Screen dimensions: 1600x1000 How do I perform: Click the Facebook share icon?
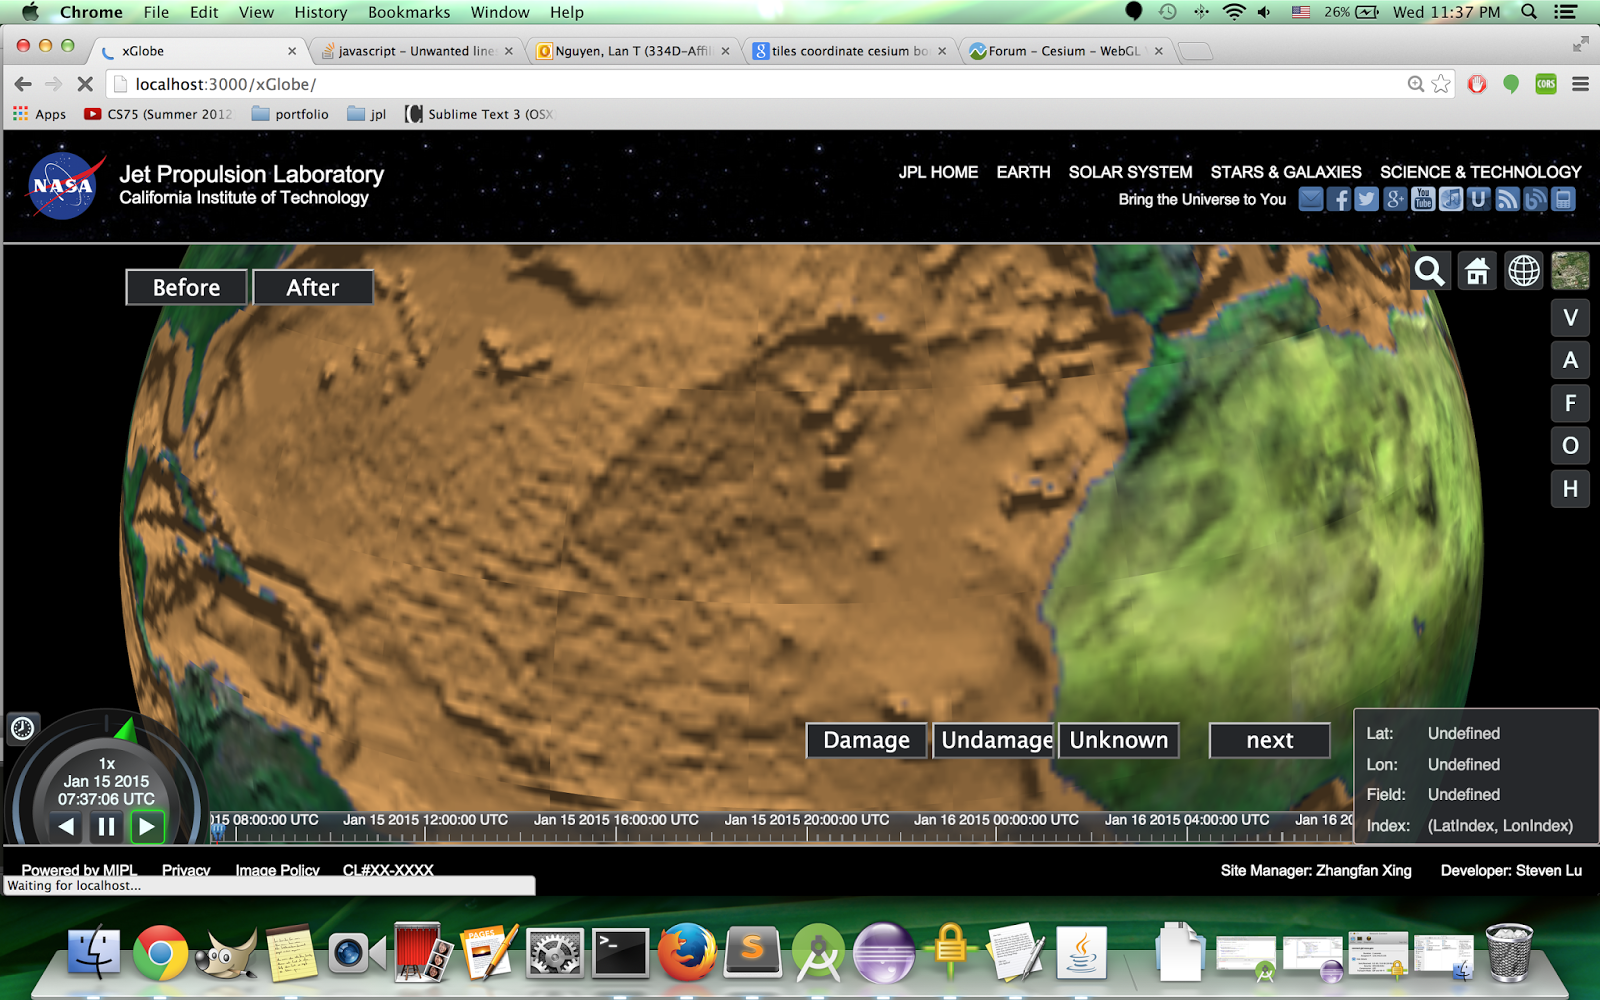click(1339, 199)
